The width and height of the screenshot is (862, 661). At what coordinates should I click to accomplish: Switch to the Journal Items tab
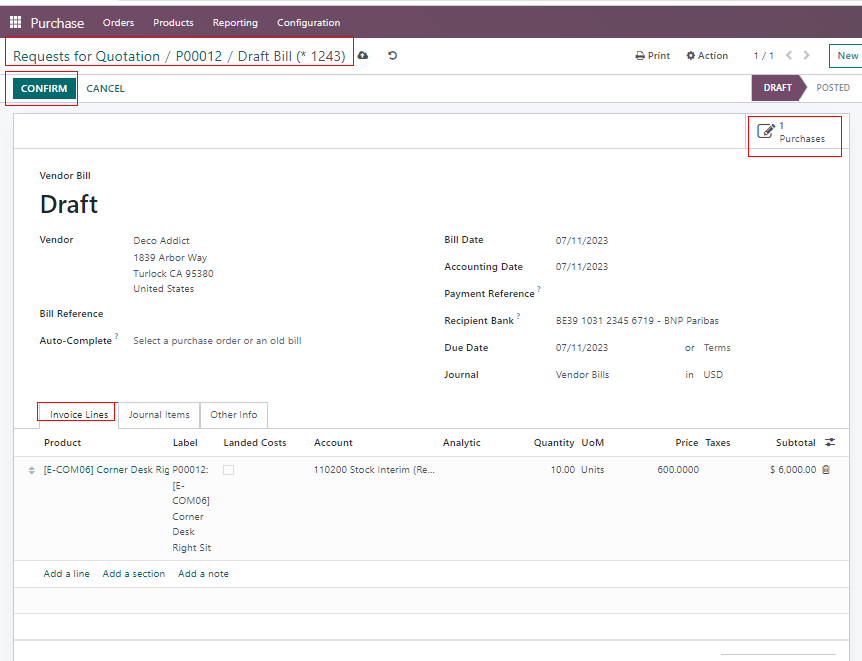[x=159, y=415]
